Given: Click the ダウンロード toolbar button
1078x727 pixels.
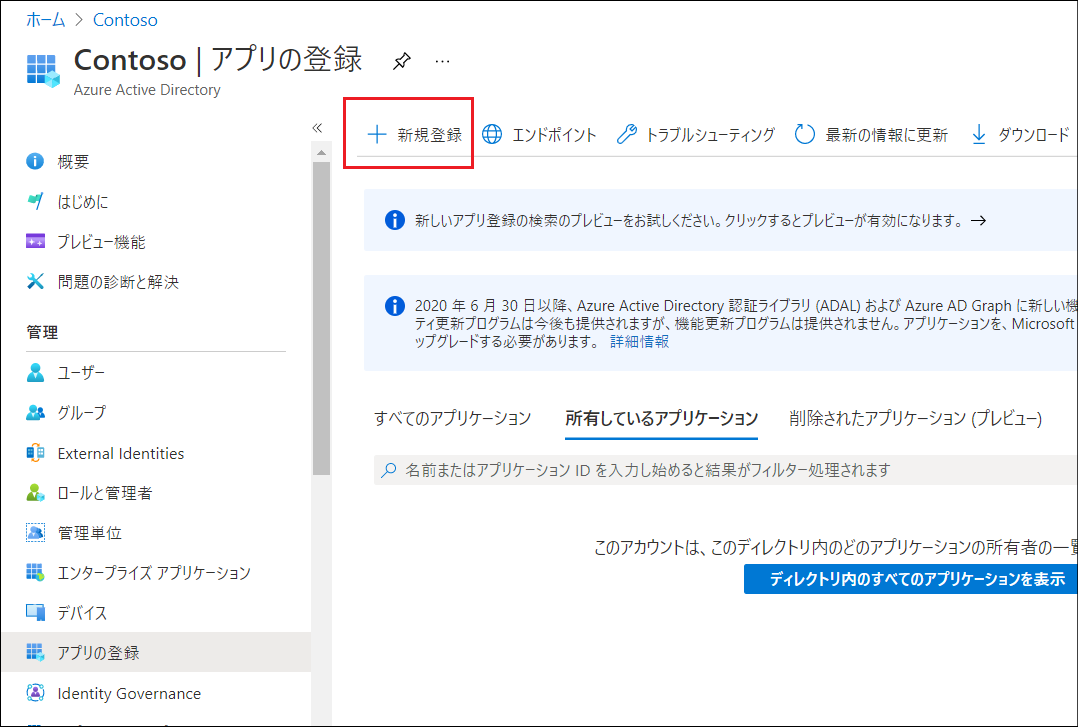Looking at the screenshot, I should (x=1020, y=135).
